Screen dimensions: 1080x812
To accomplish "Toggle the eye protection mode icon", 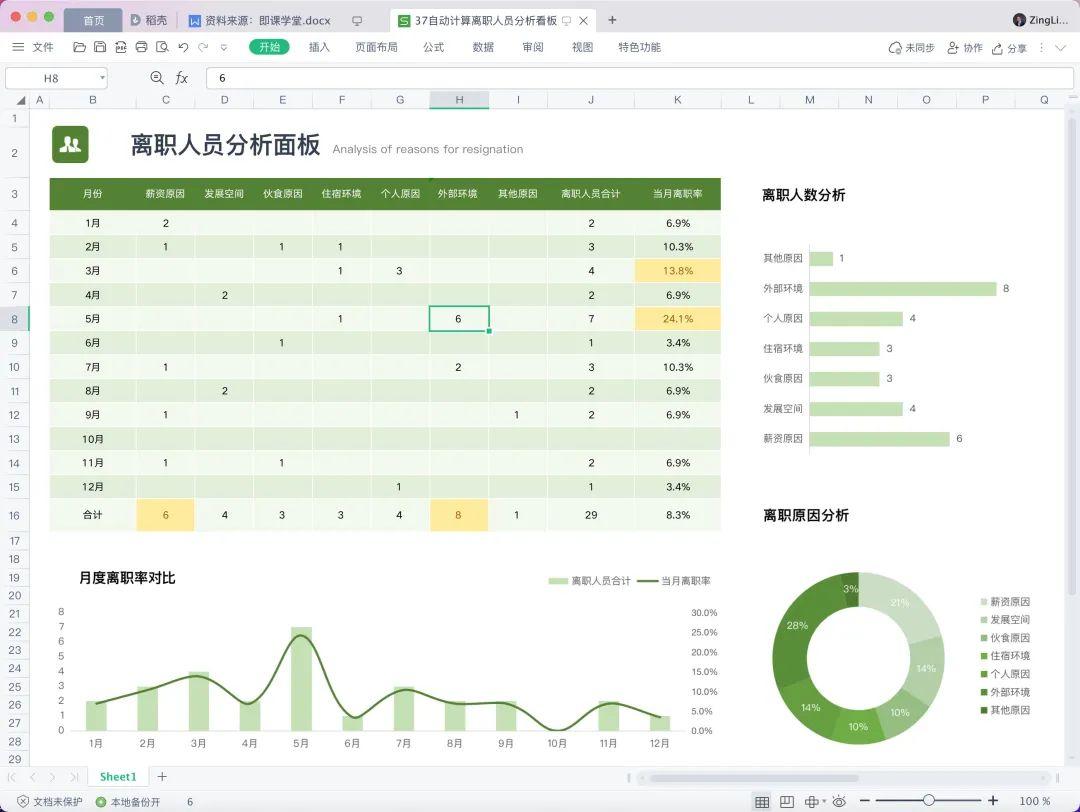I will (x=839, y=801).
